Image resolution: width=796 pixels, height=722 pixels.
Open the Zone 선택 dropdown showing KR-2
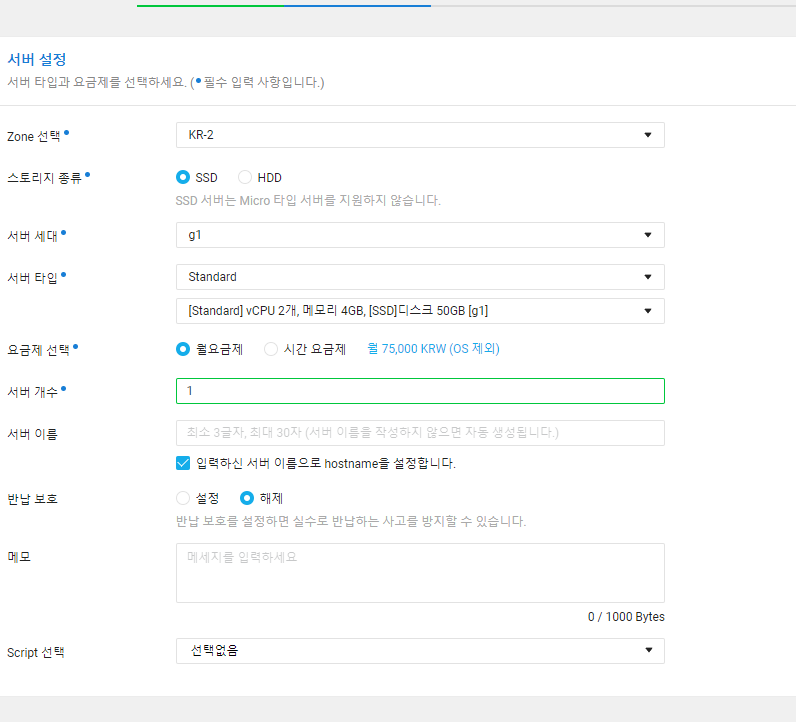420,135
